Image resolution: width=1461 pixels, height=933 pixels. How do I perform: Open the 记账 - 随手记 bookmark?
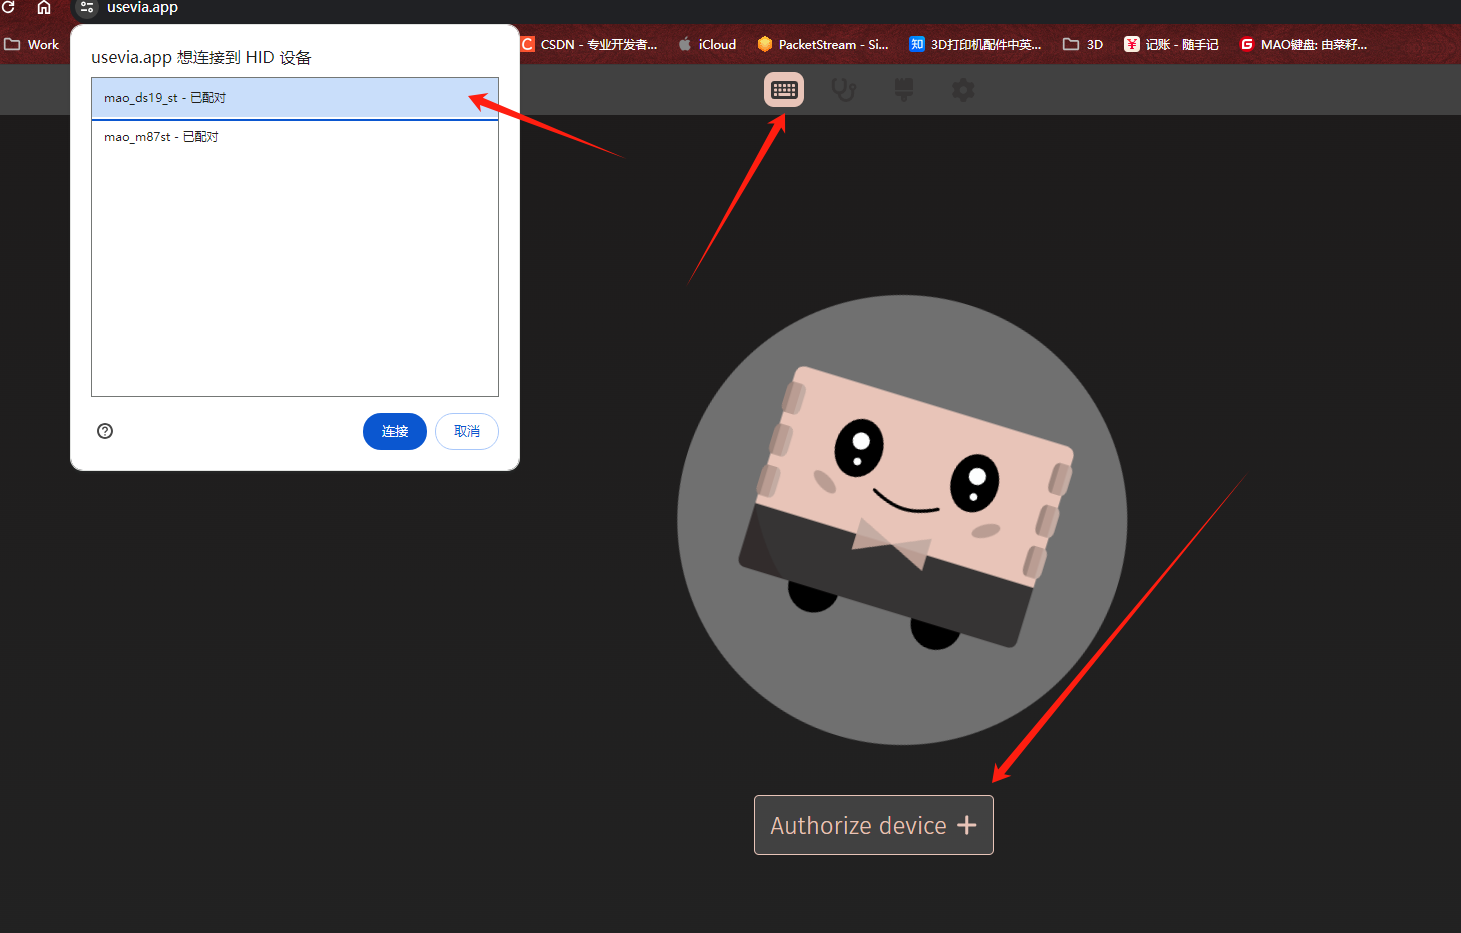point(1171,44)
